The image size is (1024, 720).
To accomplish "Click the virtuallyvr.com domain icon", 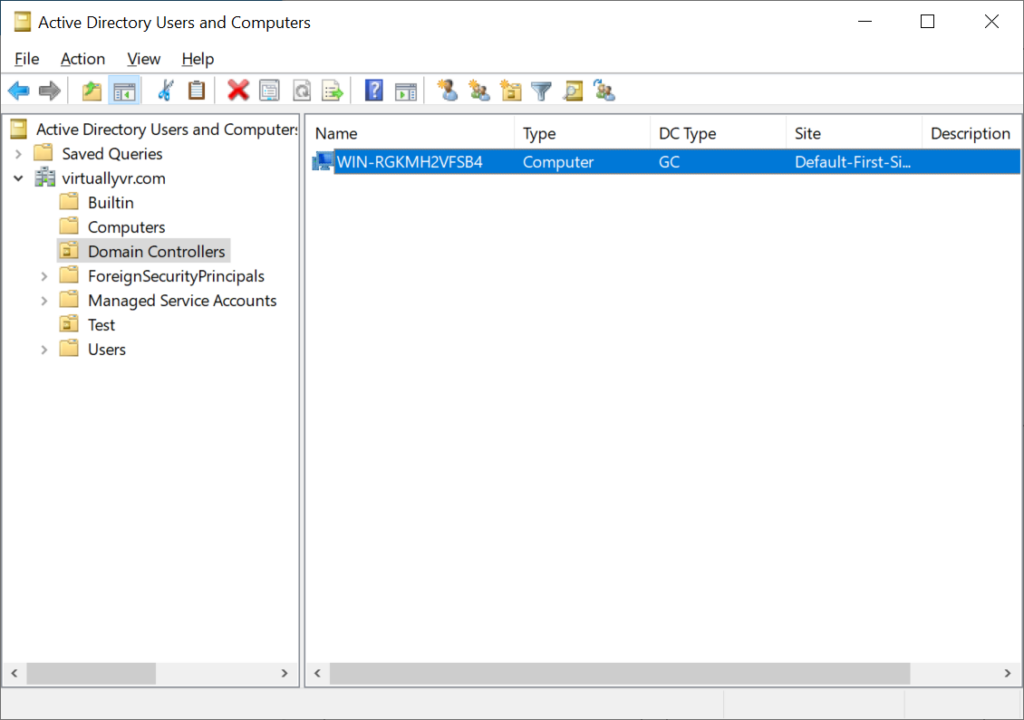I will [x=44, y=178].
